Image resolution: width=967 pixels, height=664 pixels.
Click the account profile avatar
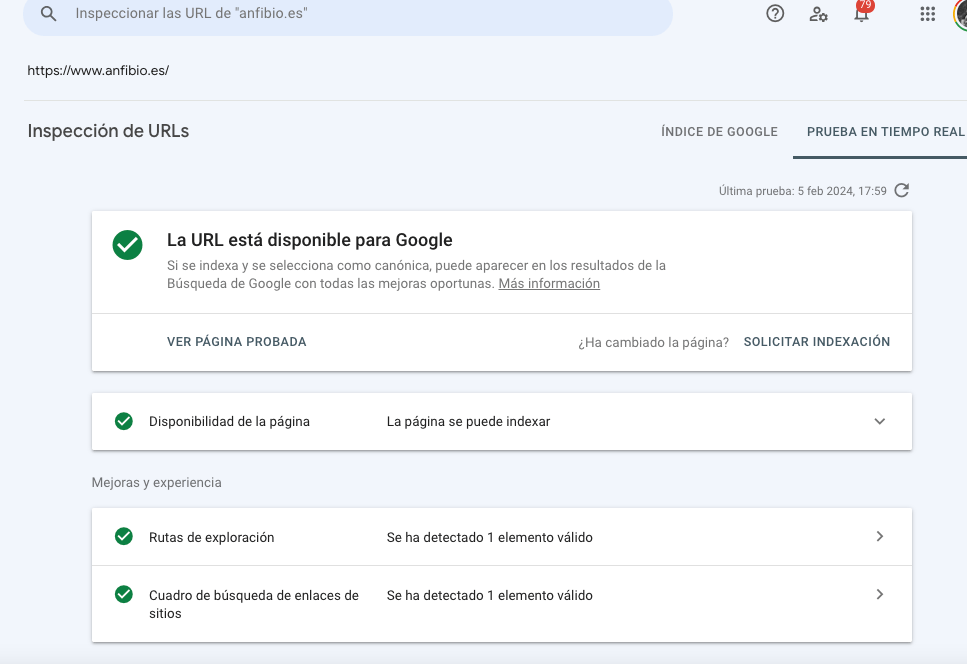click(x=961, y=14)
